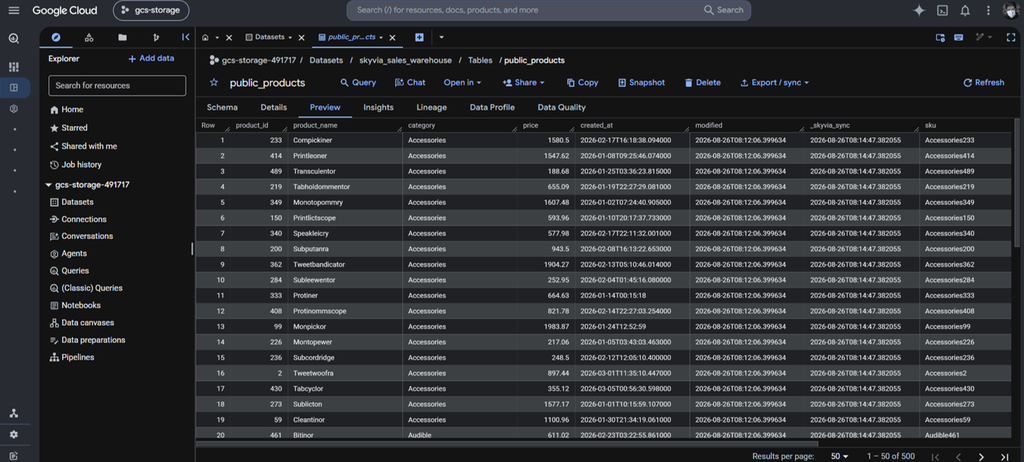
Task: Focus the top Google Cloud search bar
Action: (549, 10)
